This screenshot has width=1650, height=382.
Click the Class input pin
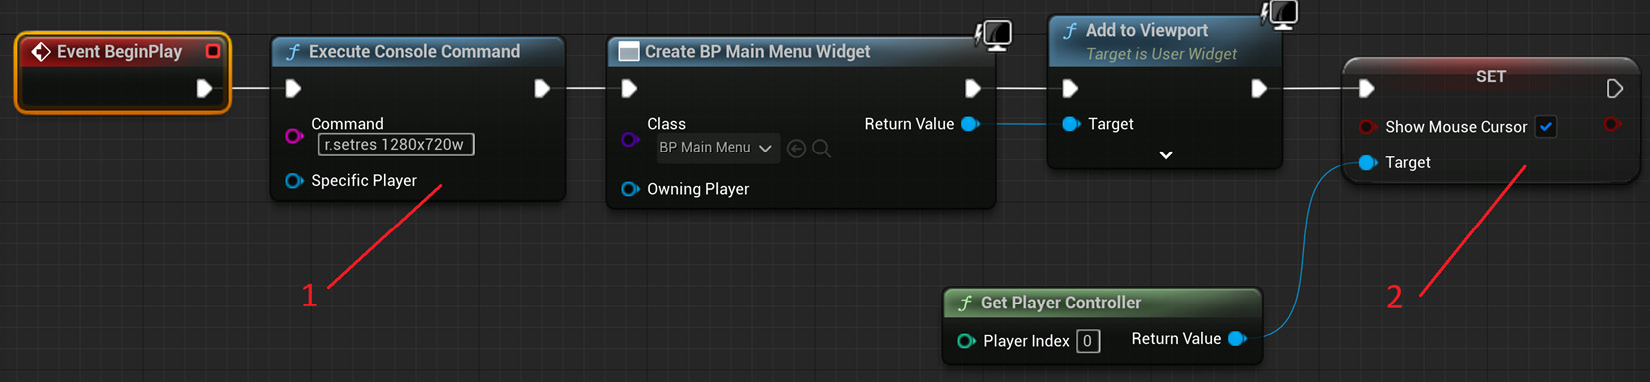click(630, 139)
